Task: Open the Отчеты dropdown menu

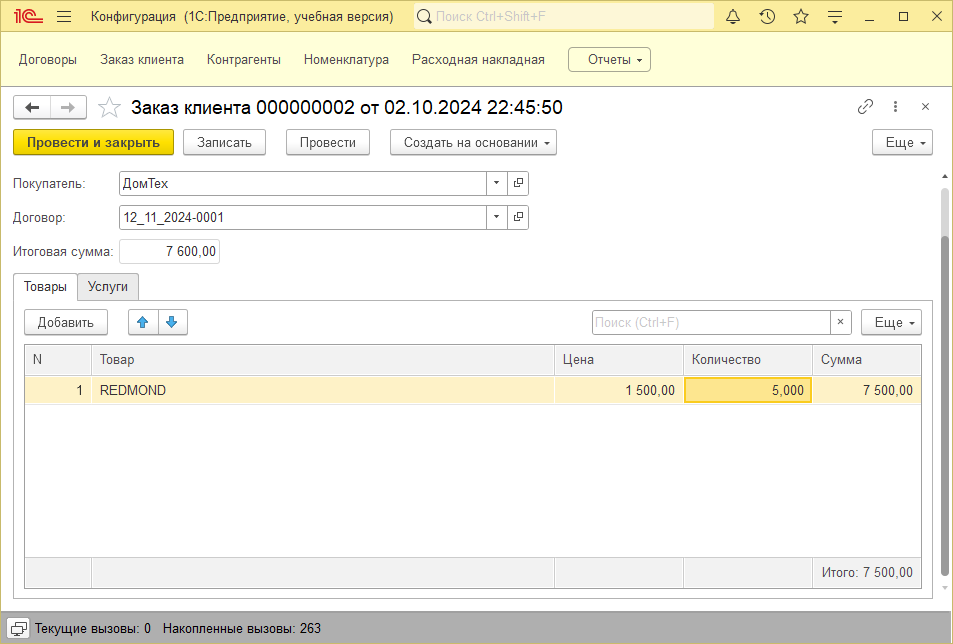Action: 609,60
